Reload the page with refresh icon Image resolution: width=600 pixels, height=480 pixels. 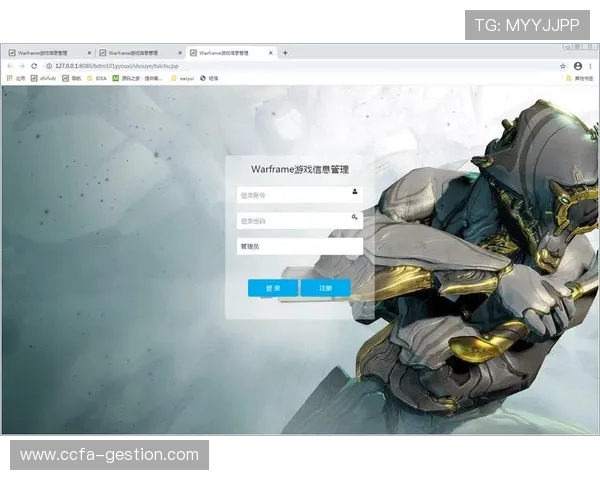click(x=36, y=66)
